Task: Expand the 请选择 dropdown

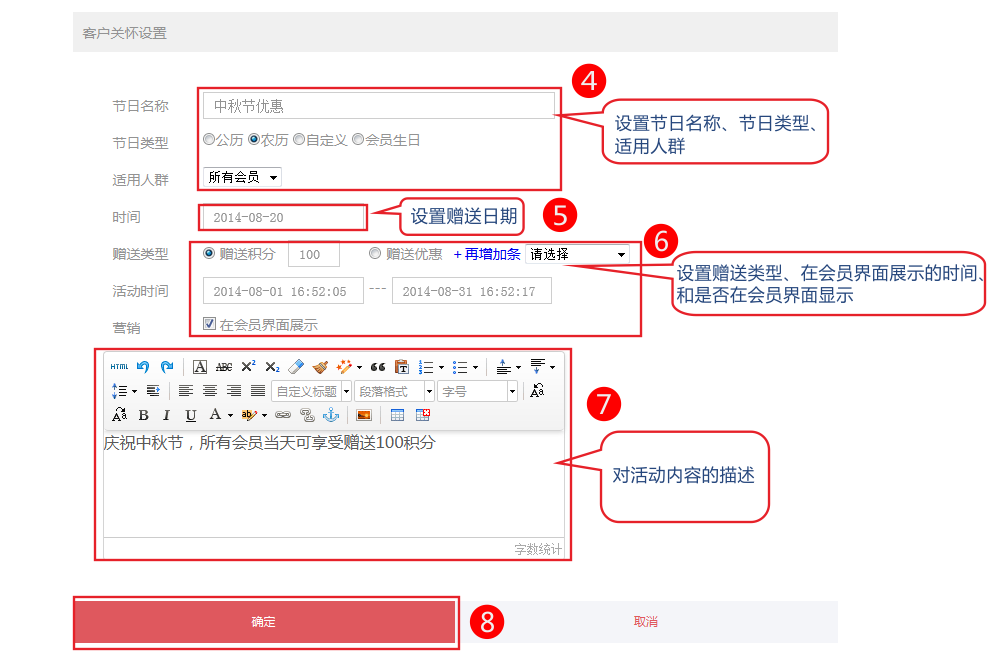Action: [x=576, y=254]
